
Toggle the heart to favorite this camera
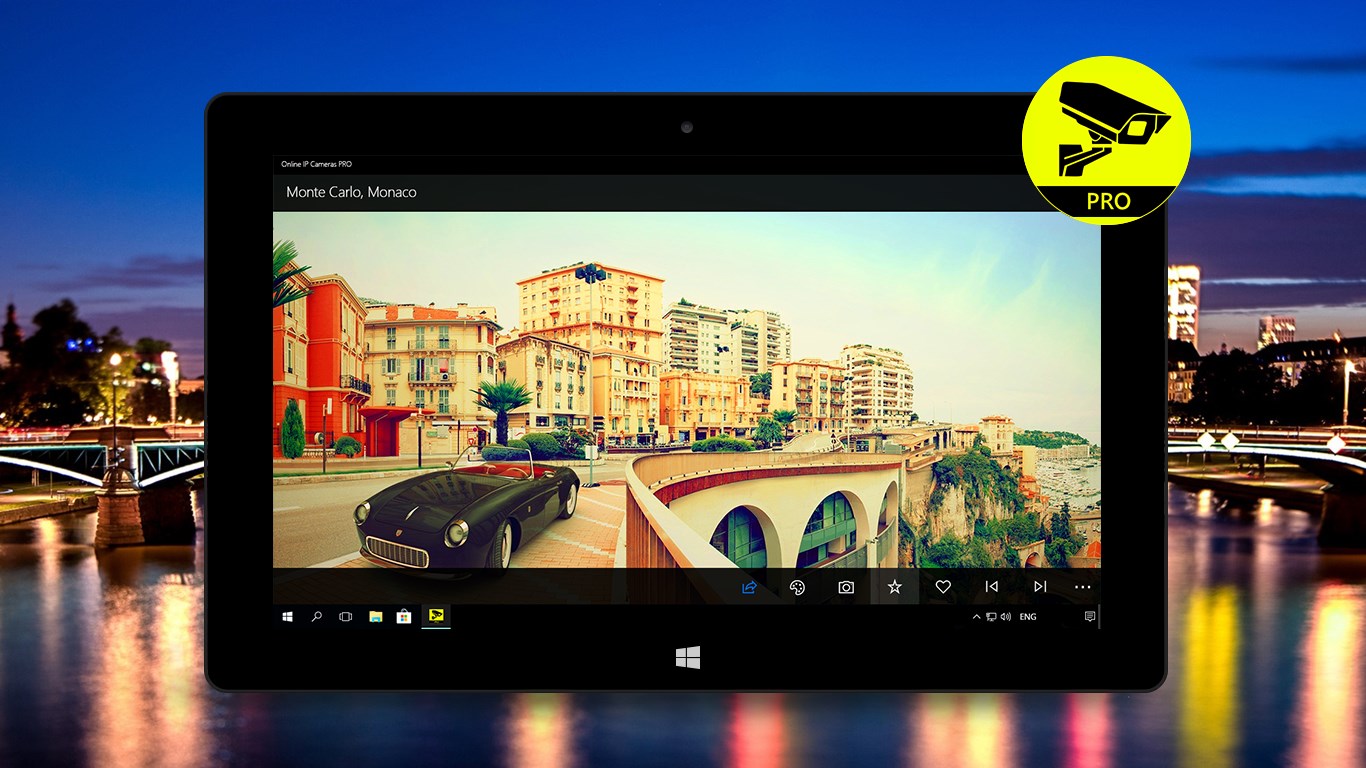tap(942, 587)
